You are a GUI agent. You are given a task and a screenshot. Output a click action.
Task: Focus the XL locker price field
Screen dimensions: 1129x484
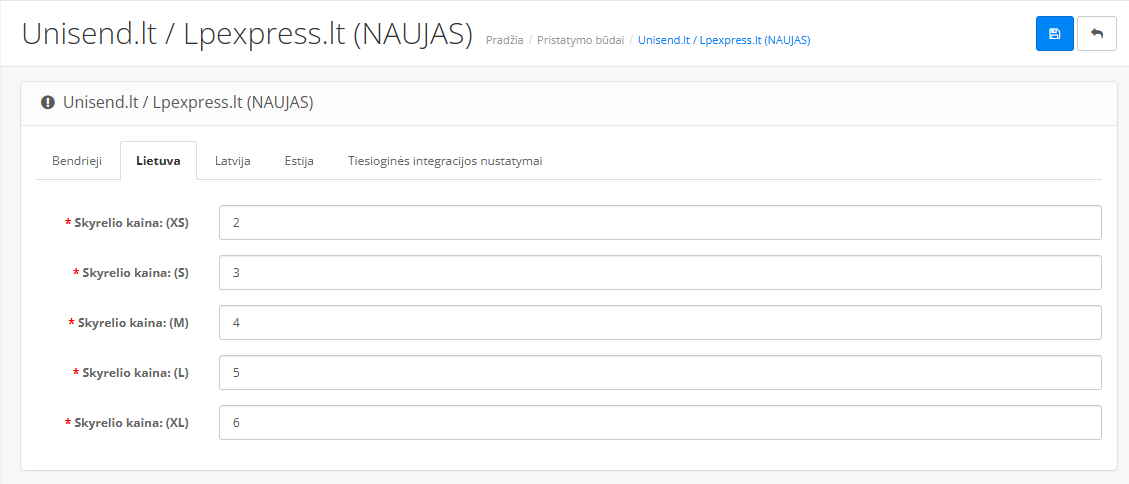coord(660,423)
